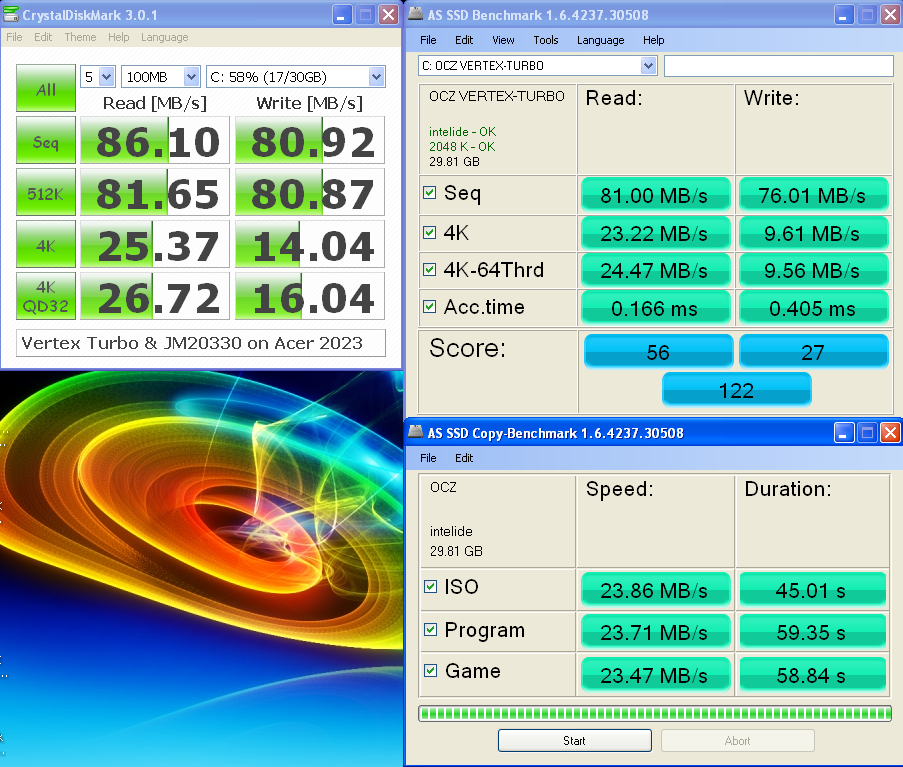
Task: Click the green copy benchmark progress bar
Action: 654,713
